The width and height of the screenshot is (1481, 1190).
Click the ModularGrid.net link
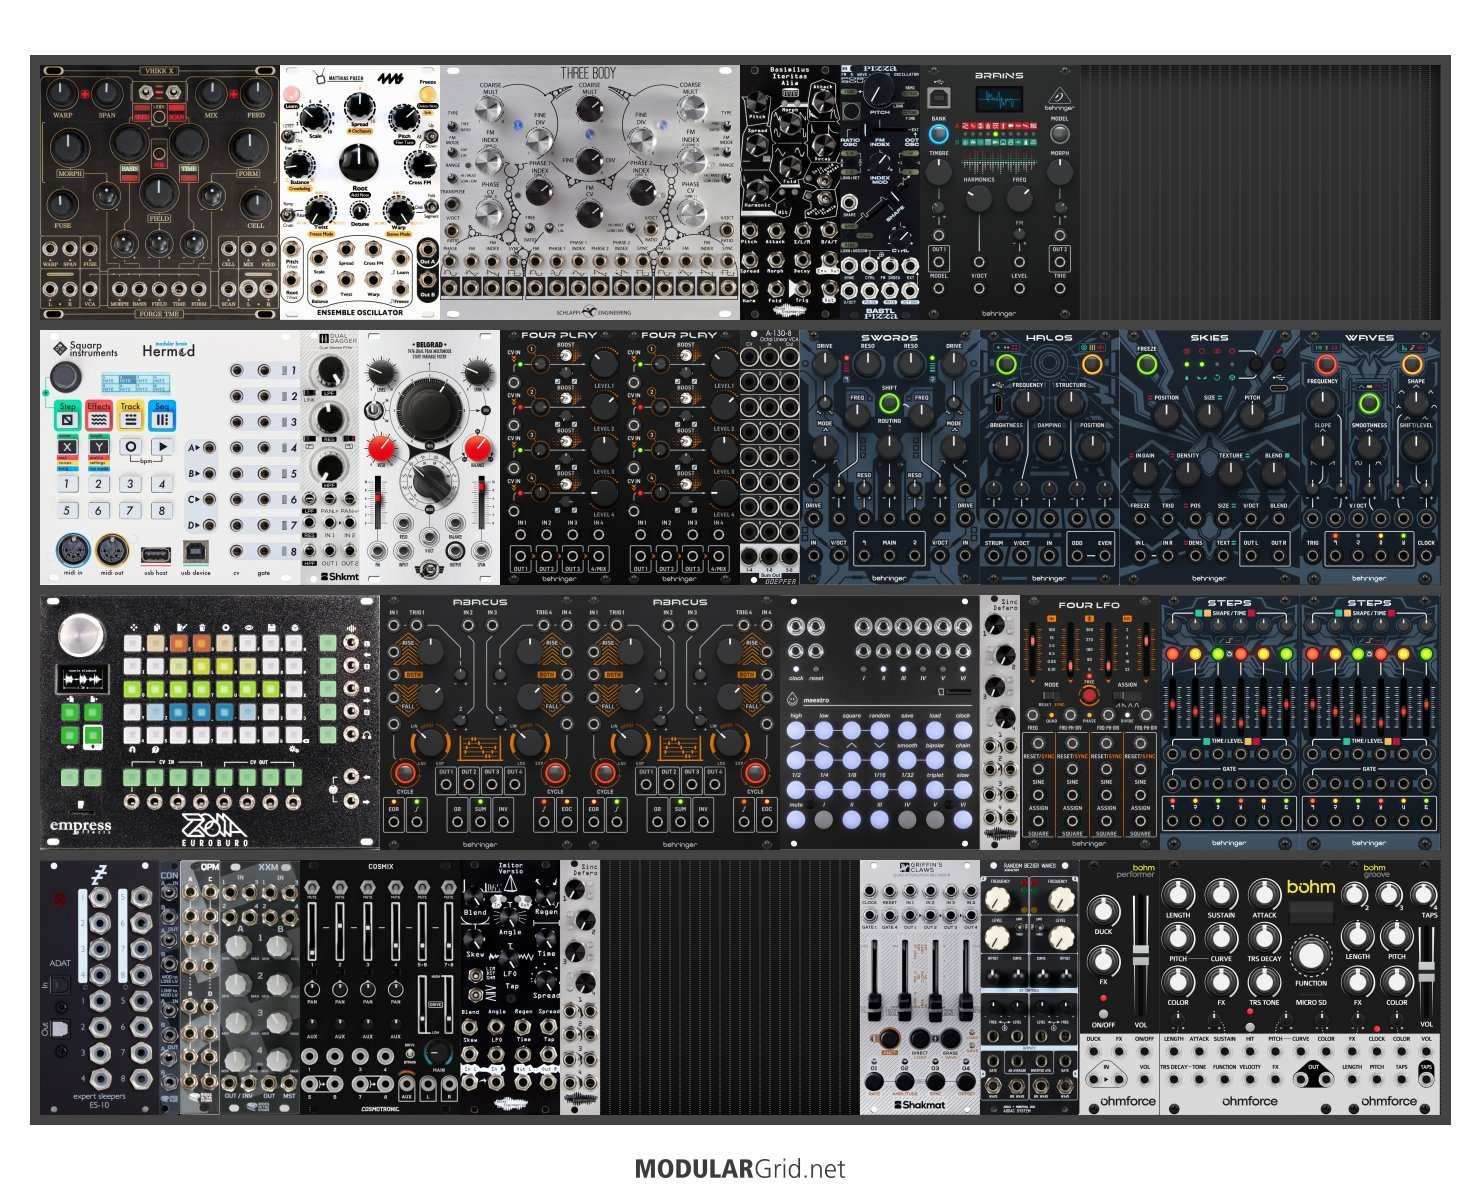(740, 1168)
